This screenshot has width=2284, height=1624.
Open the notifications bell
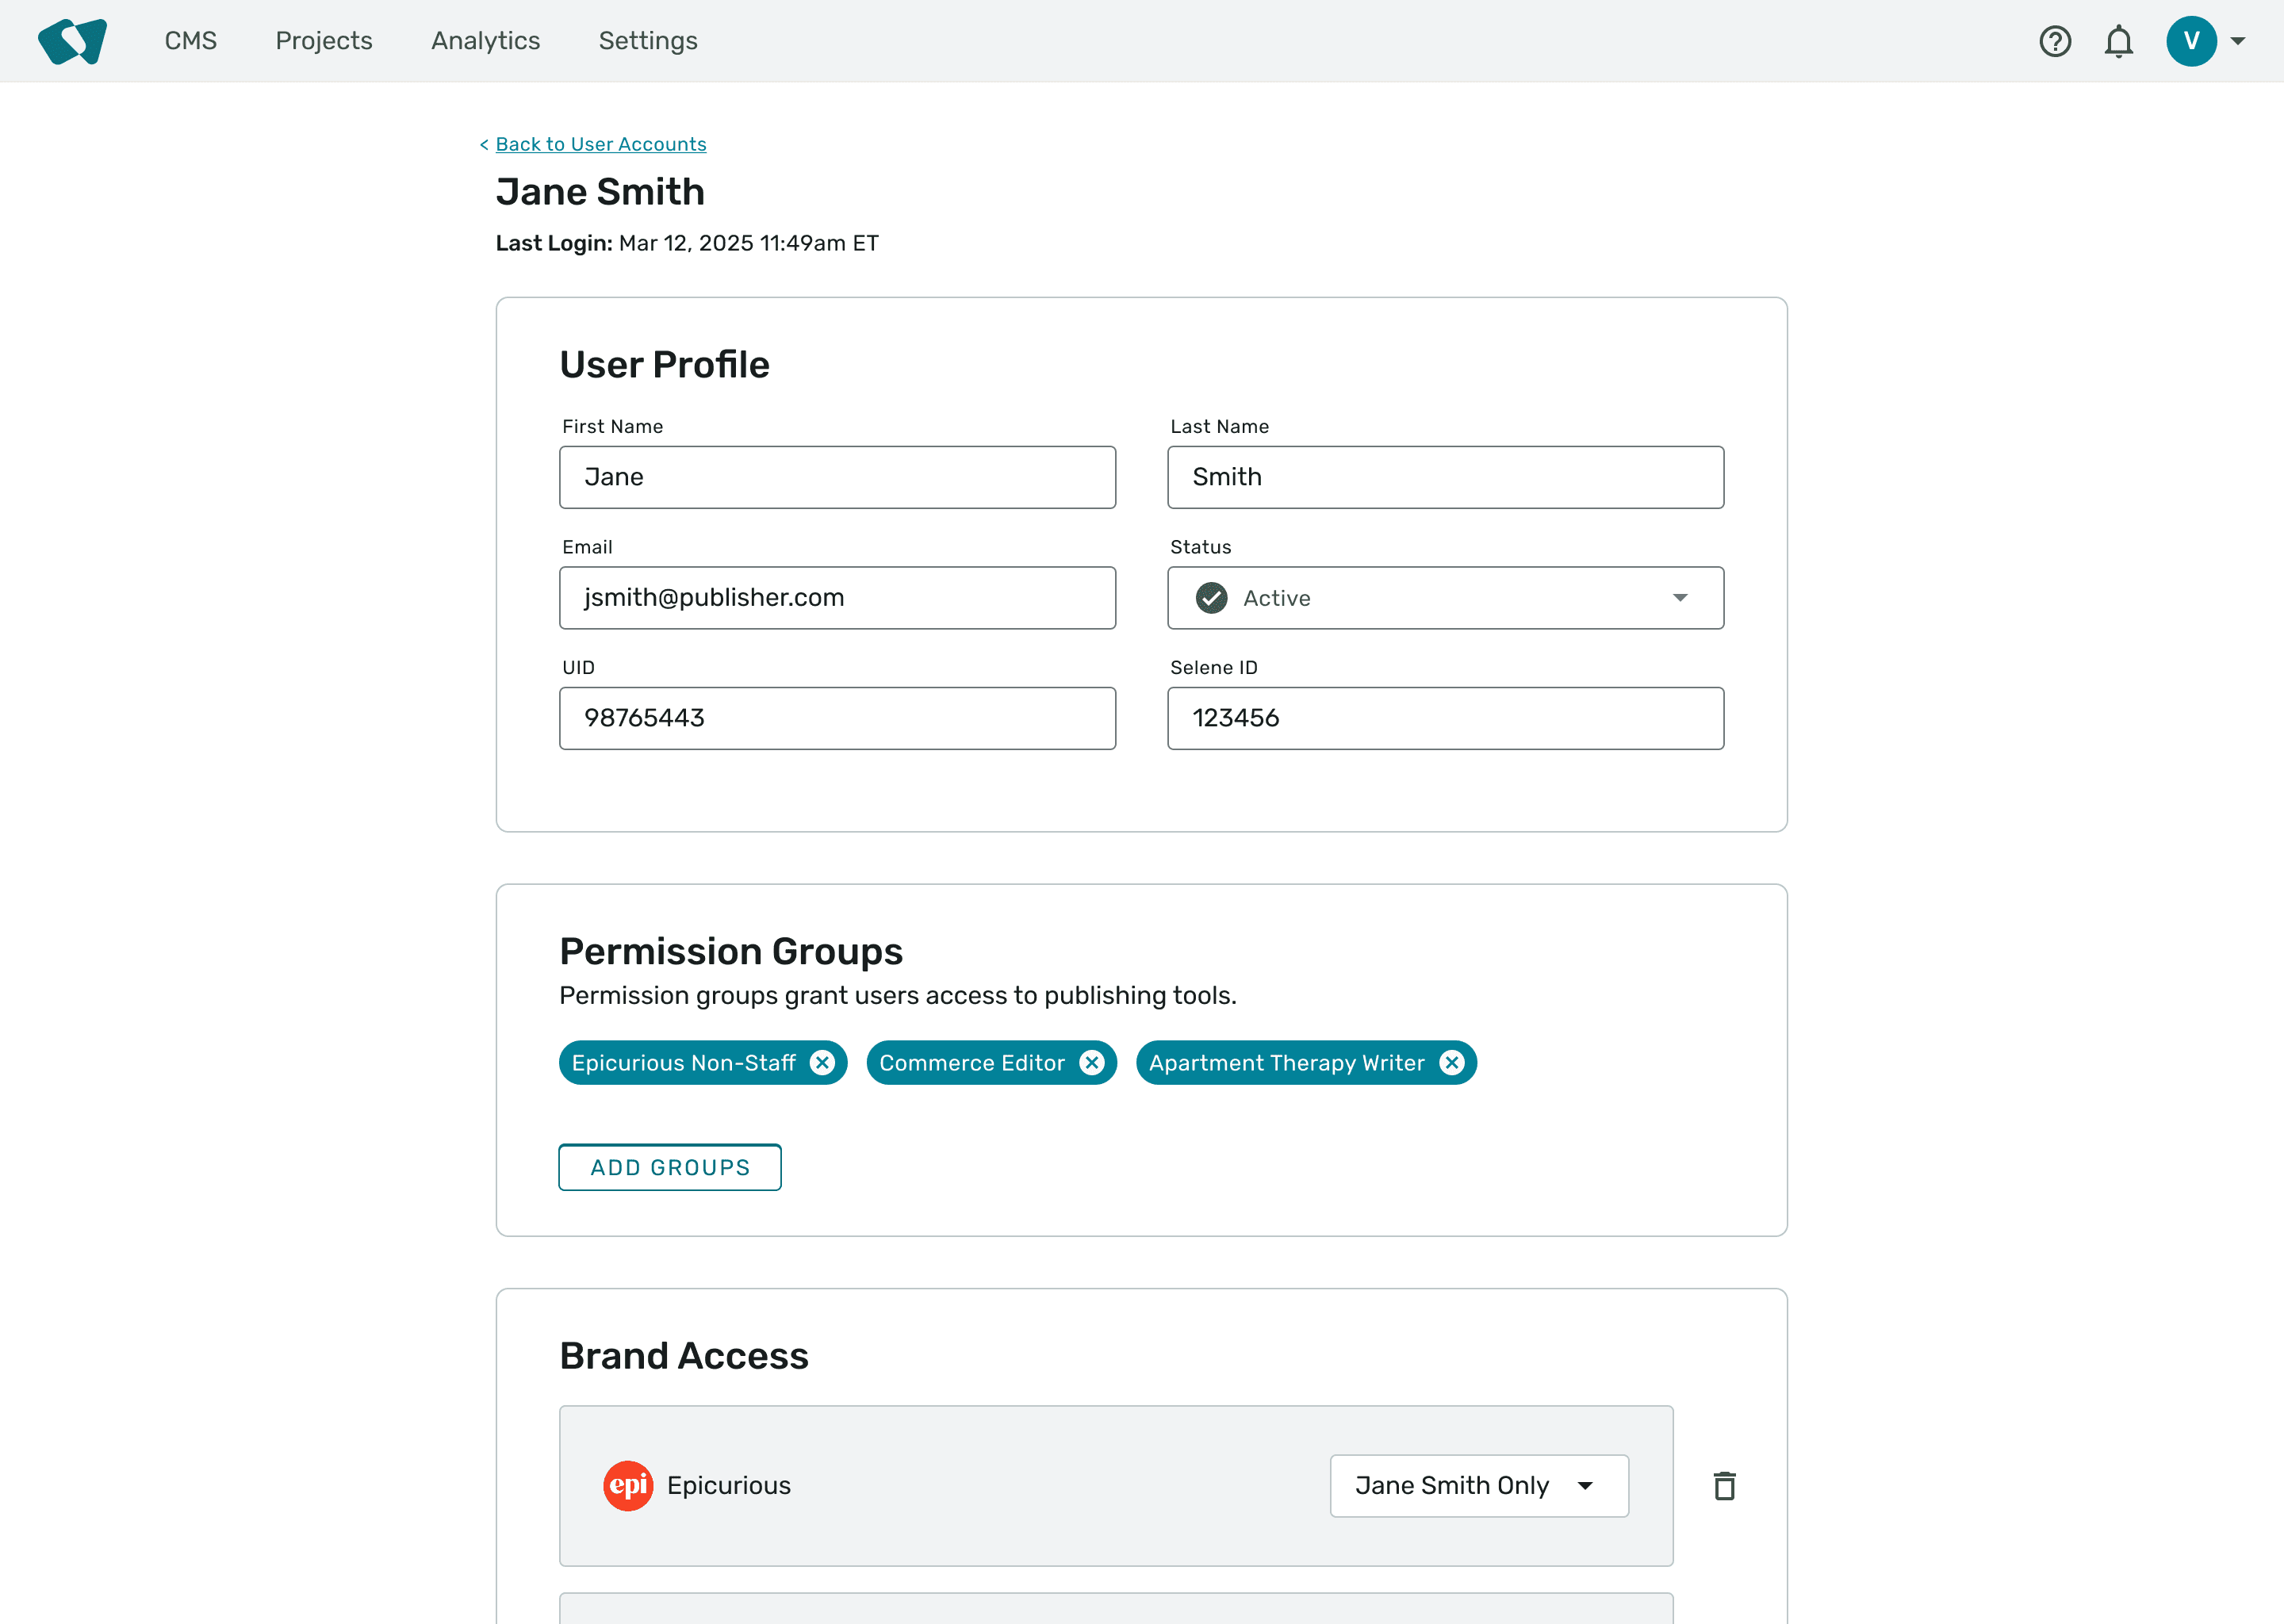point(2119,41)
